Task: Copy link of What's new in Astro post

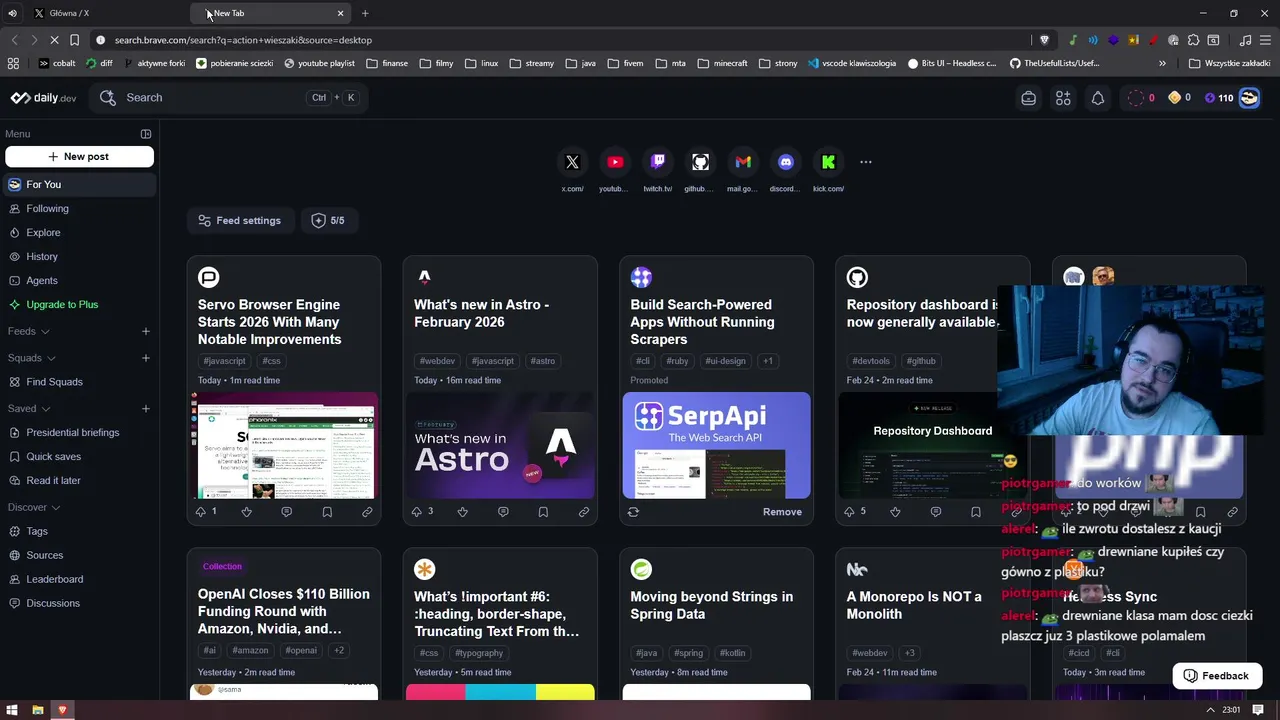Action: pyautogui.click(x=583, y=512)
